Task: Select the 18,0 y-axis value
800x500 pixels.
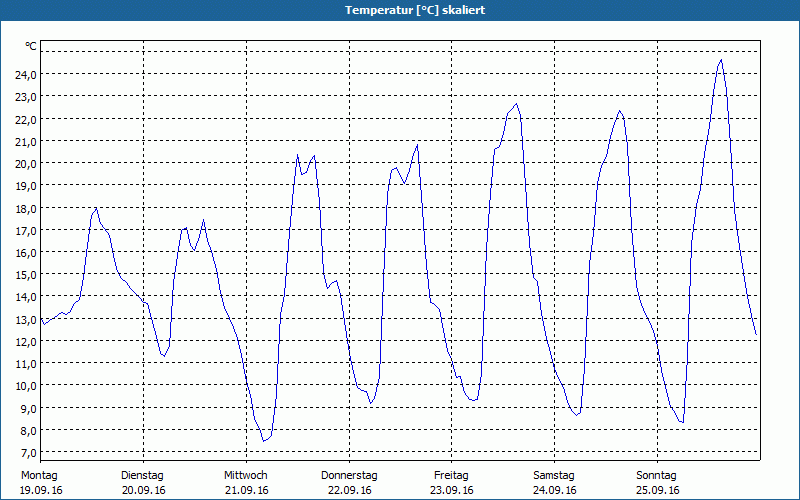Action: click(x=26, y=208)
